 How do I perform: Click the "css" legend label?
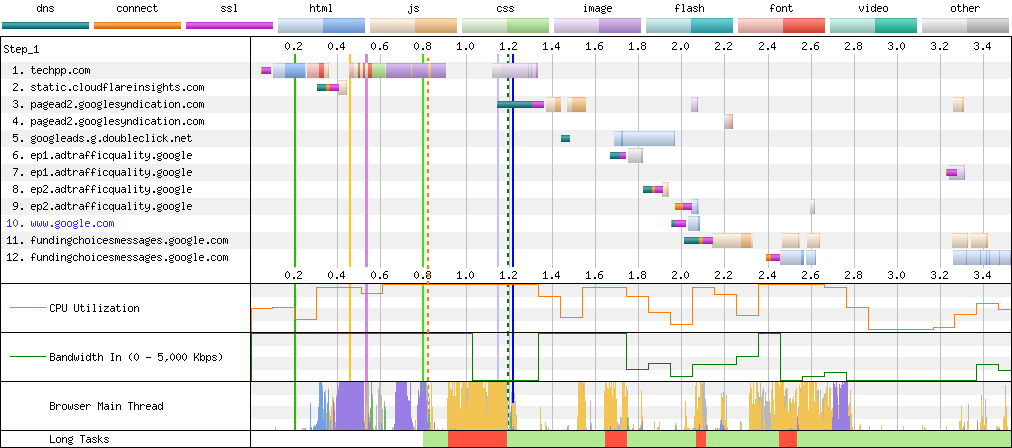(x=505, y=8)
